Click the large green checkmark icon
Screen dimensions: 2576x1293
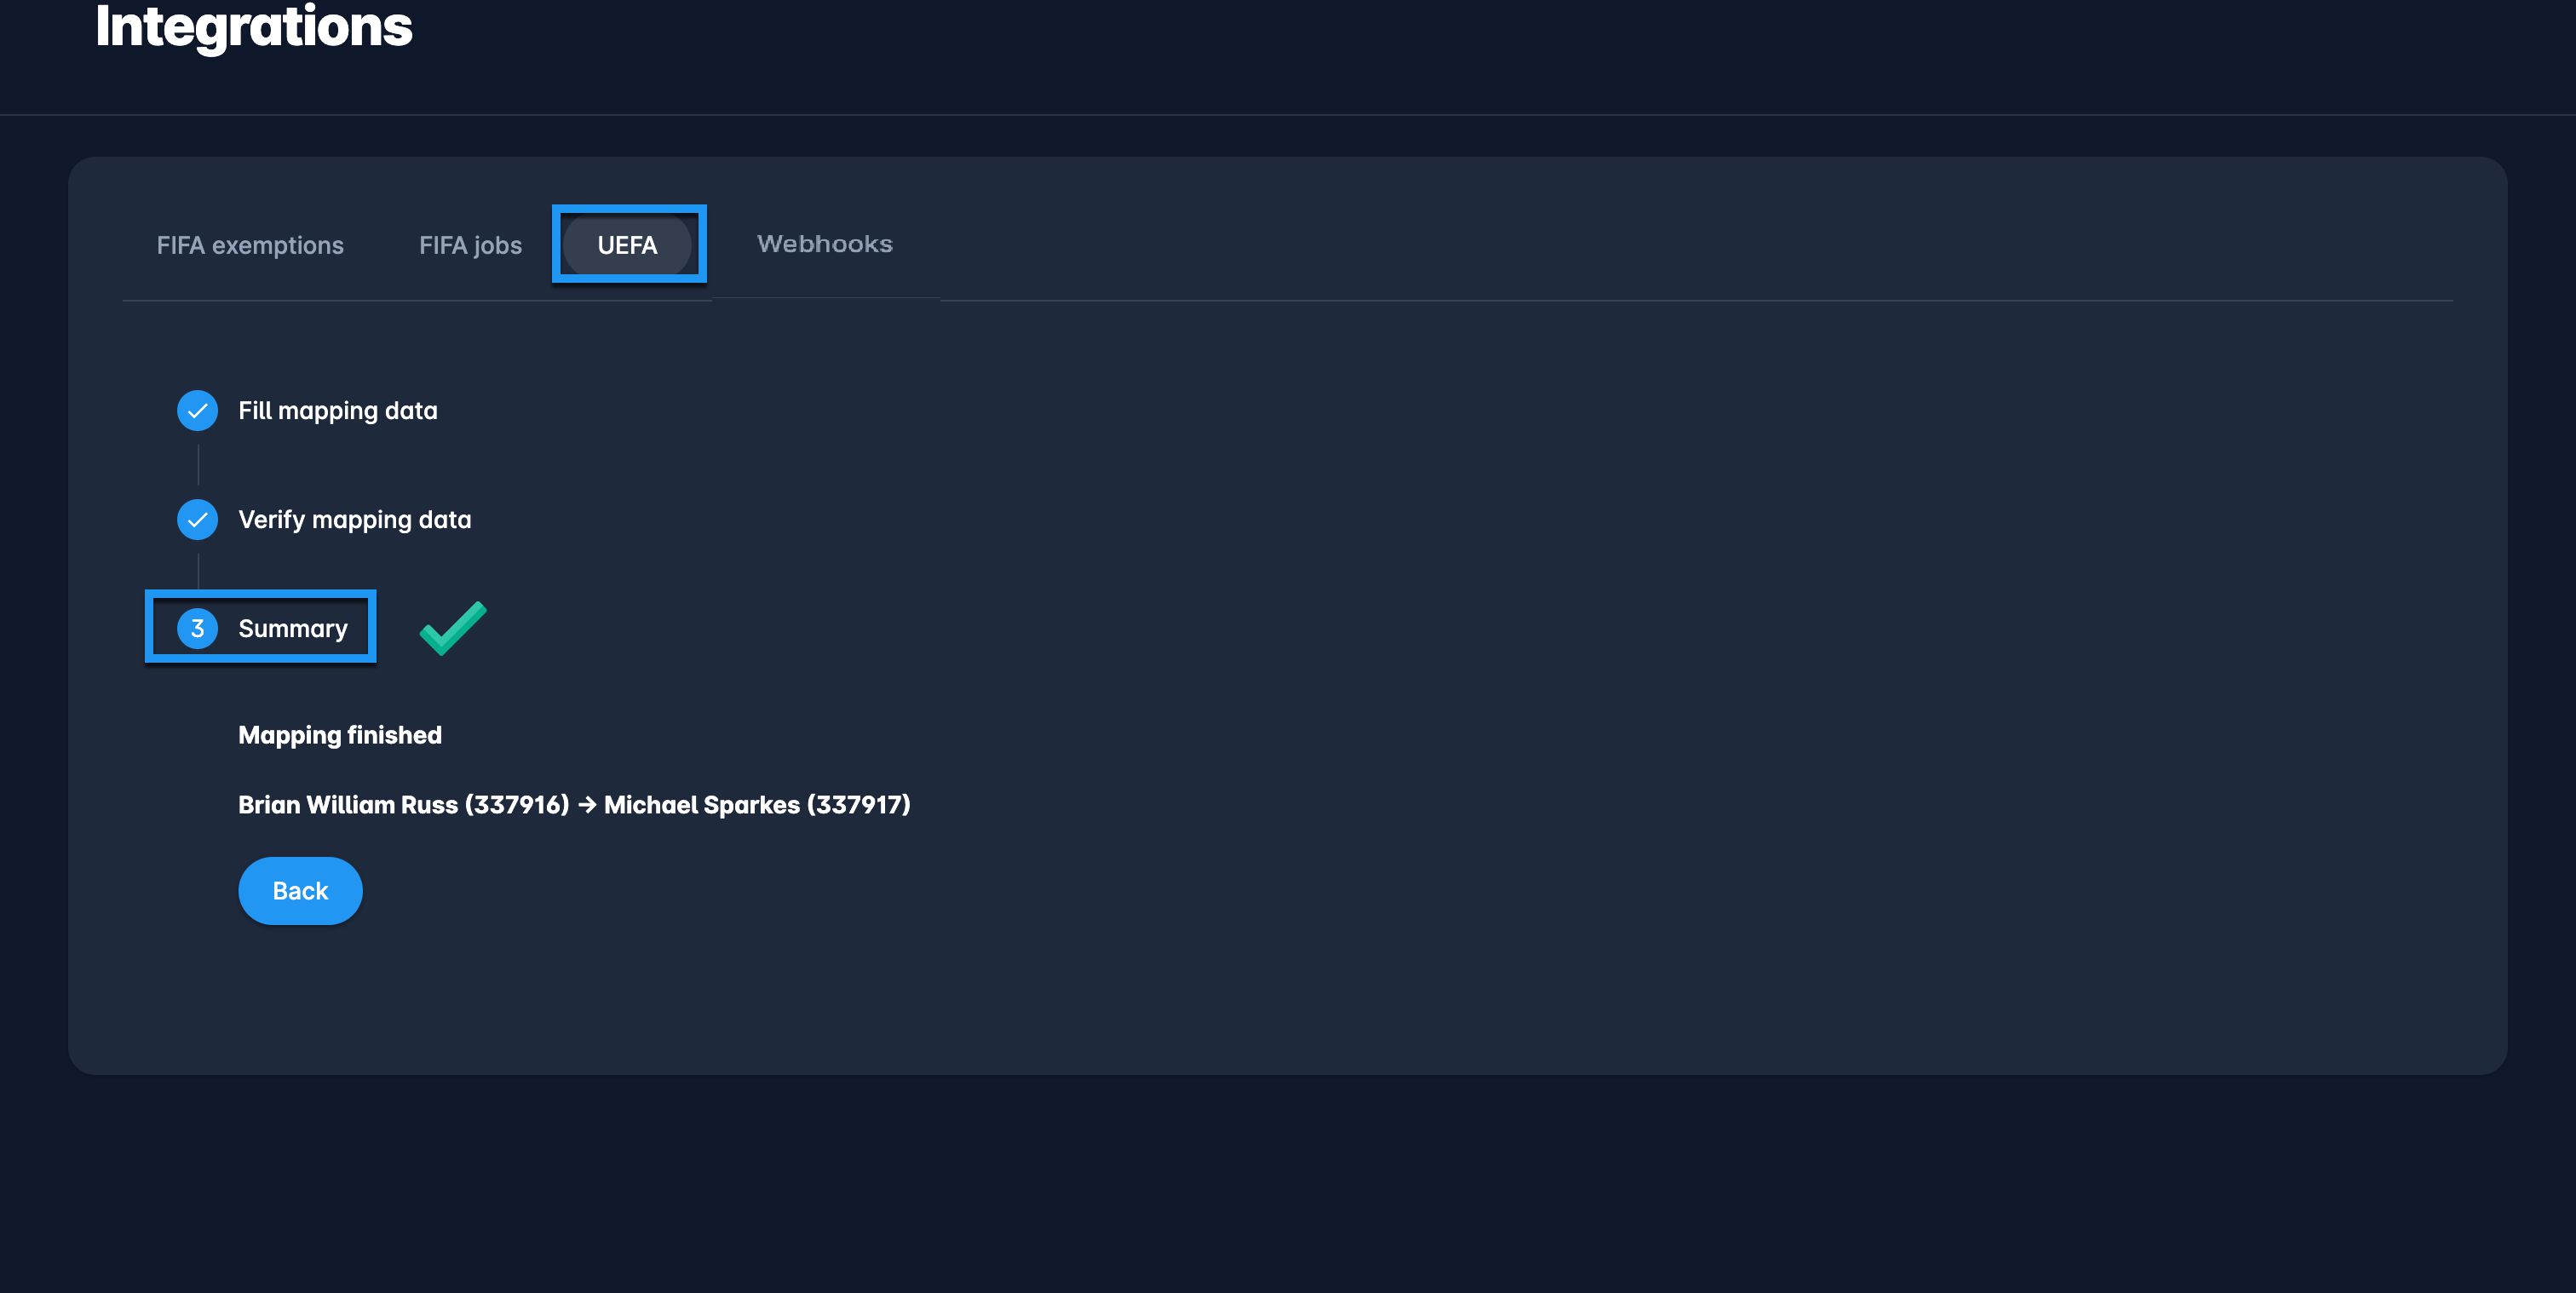click(453, 628)
